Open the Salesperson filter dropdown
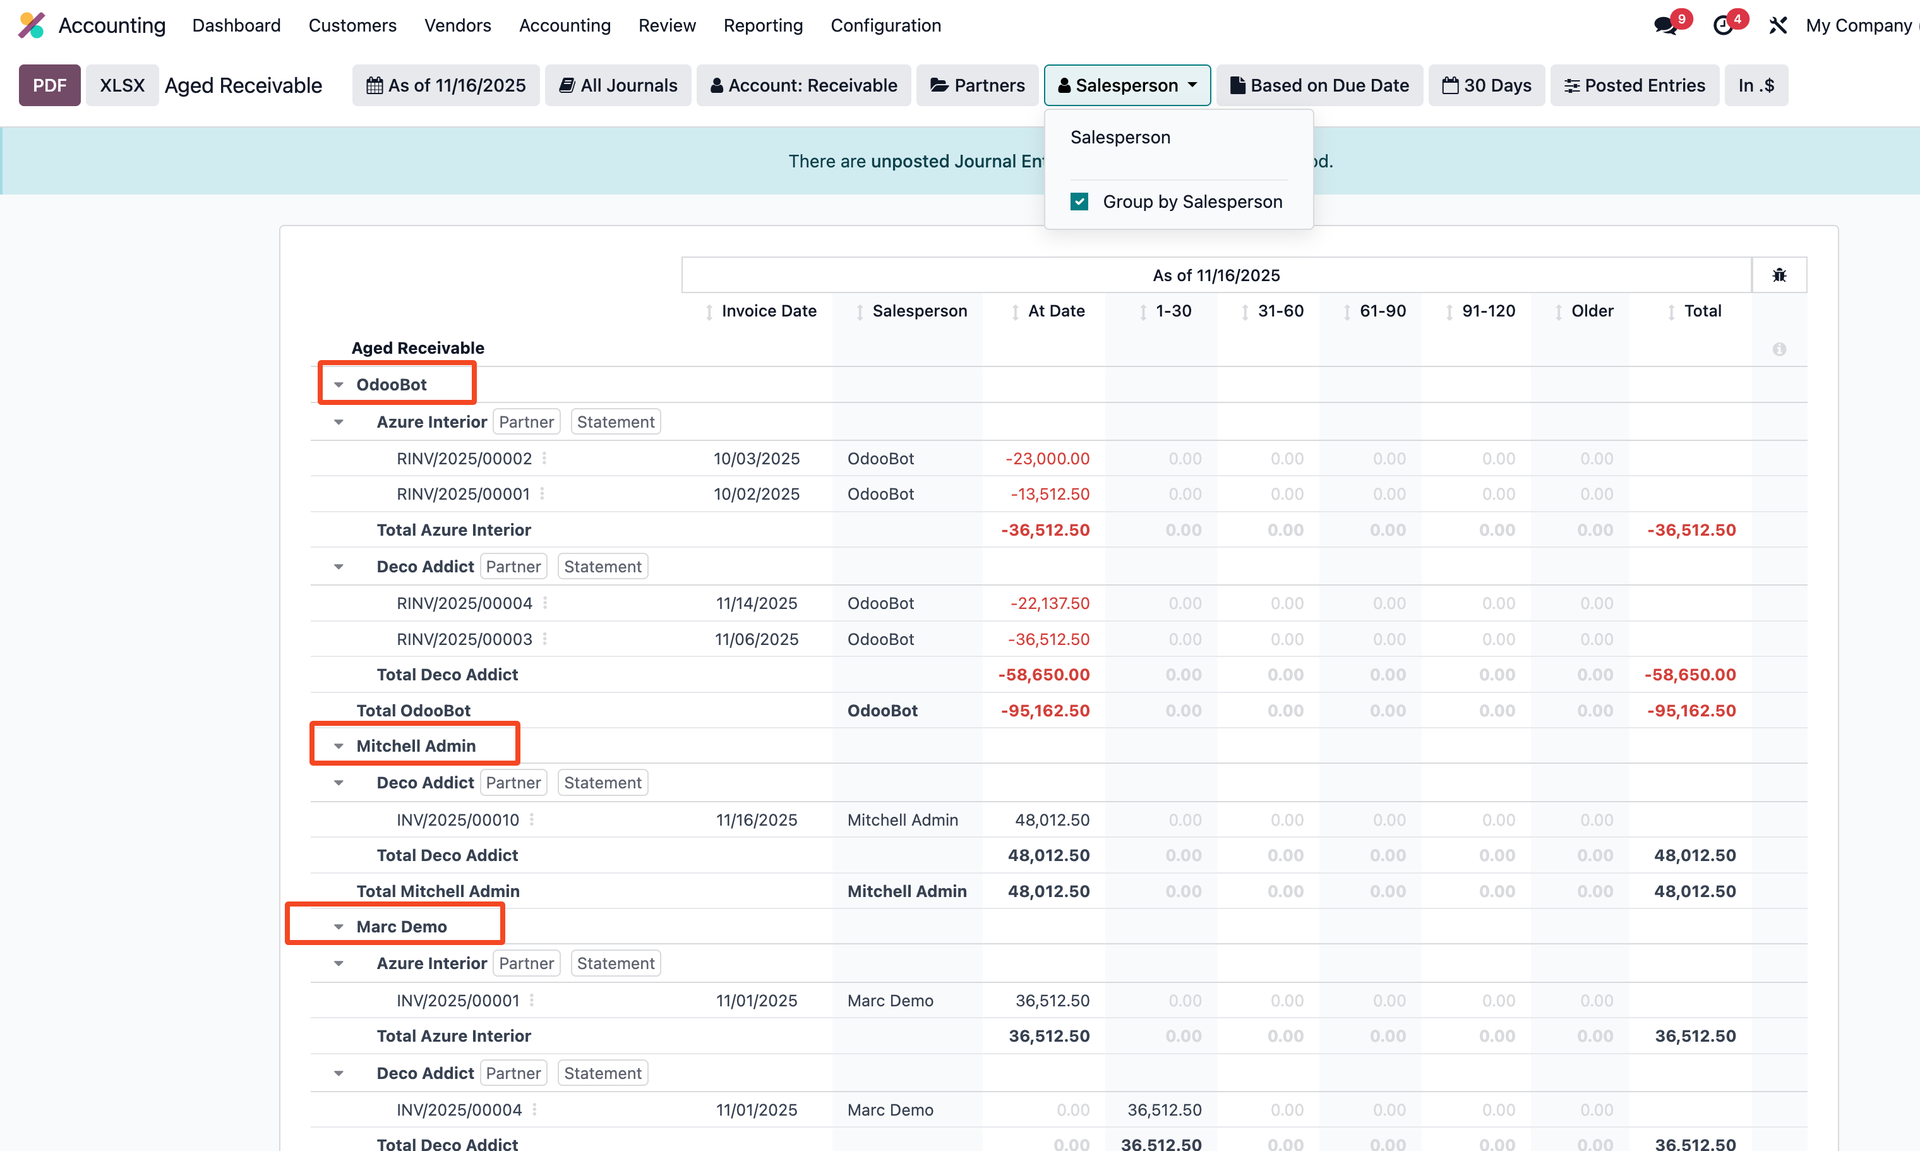This screenshot has height=1151, width=1920. pyautogui.click(x=1127, y=85)
